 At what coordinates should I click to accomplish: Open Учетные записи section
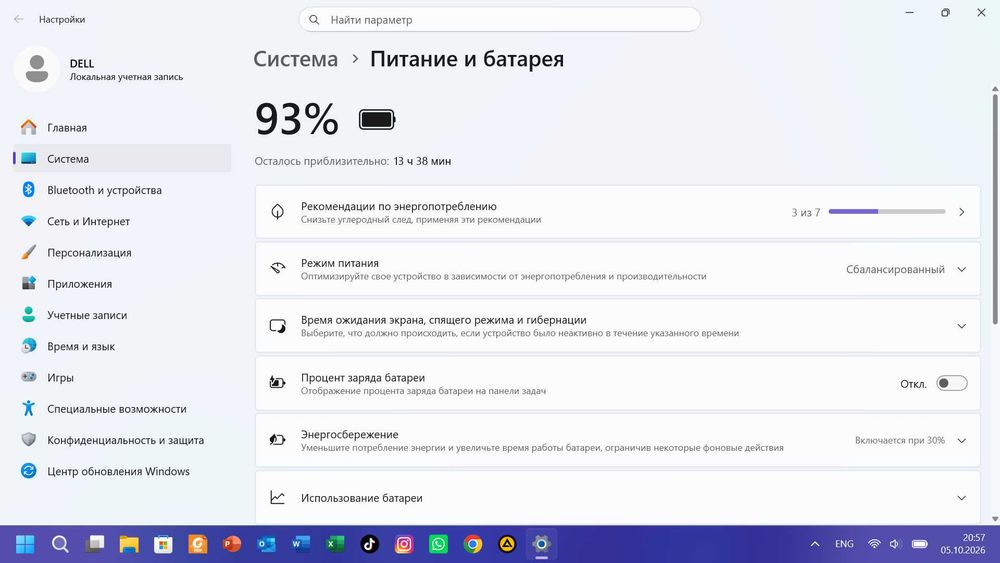click(x=122, y=315)
